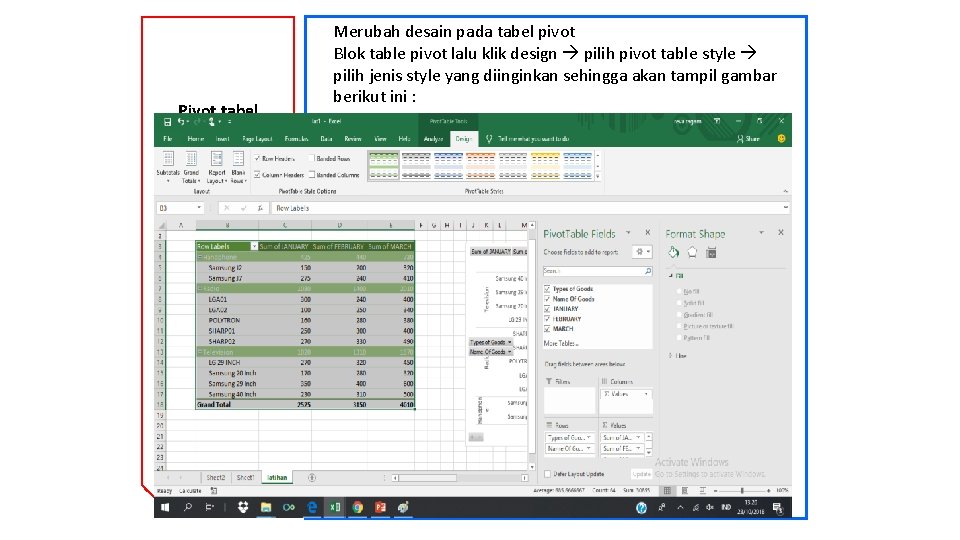Switch to the Home ribbon tab

(196, 139)
